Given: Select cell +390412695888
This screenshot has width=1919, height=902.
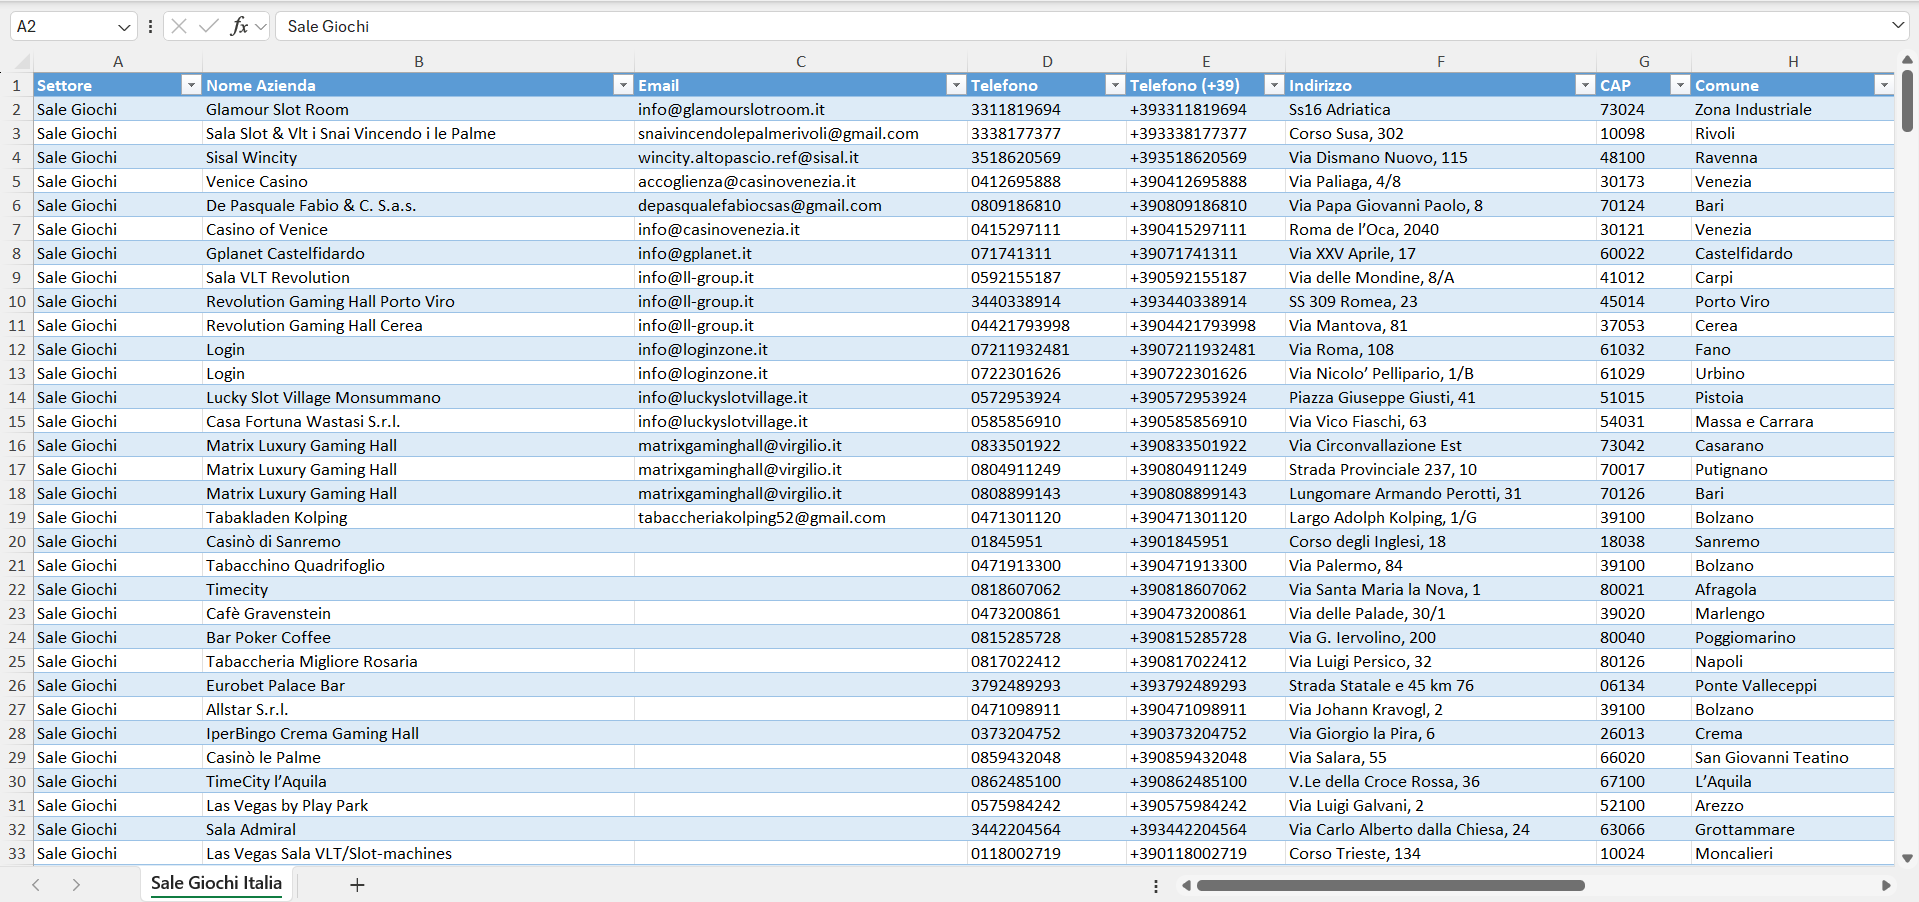Looking at the screenshot, I should [x=1206, y=181].
